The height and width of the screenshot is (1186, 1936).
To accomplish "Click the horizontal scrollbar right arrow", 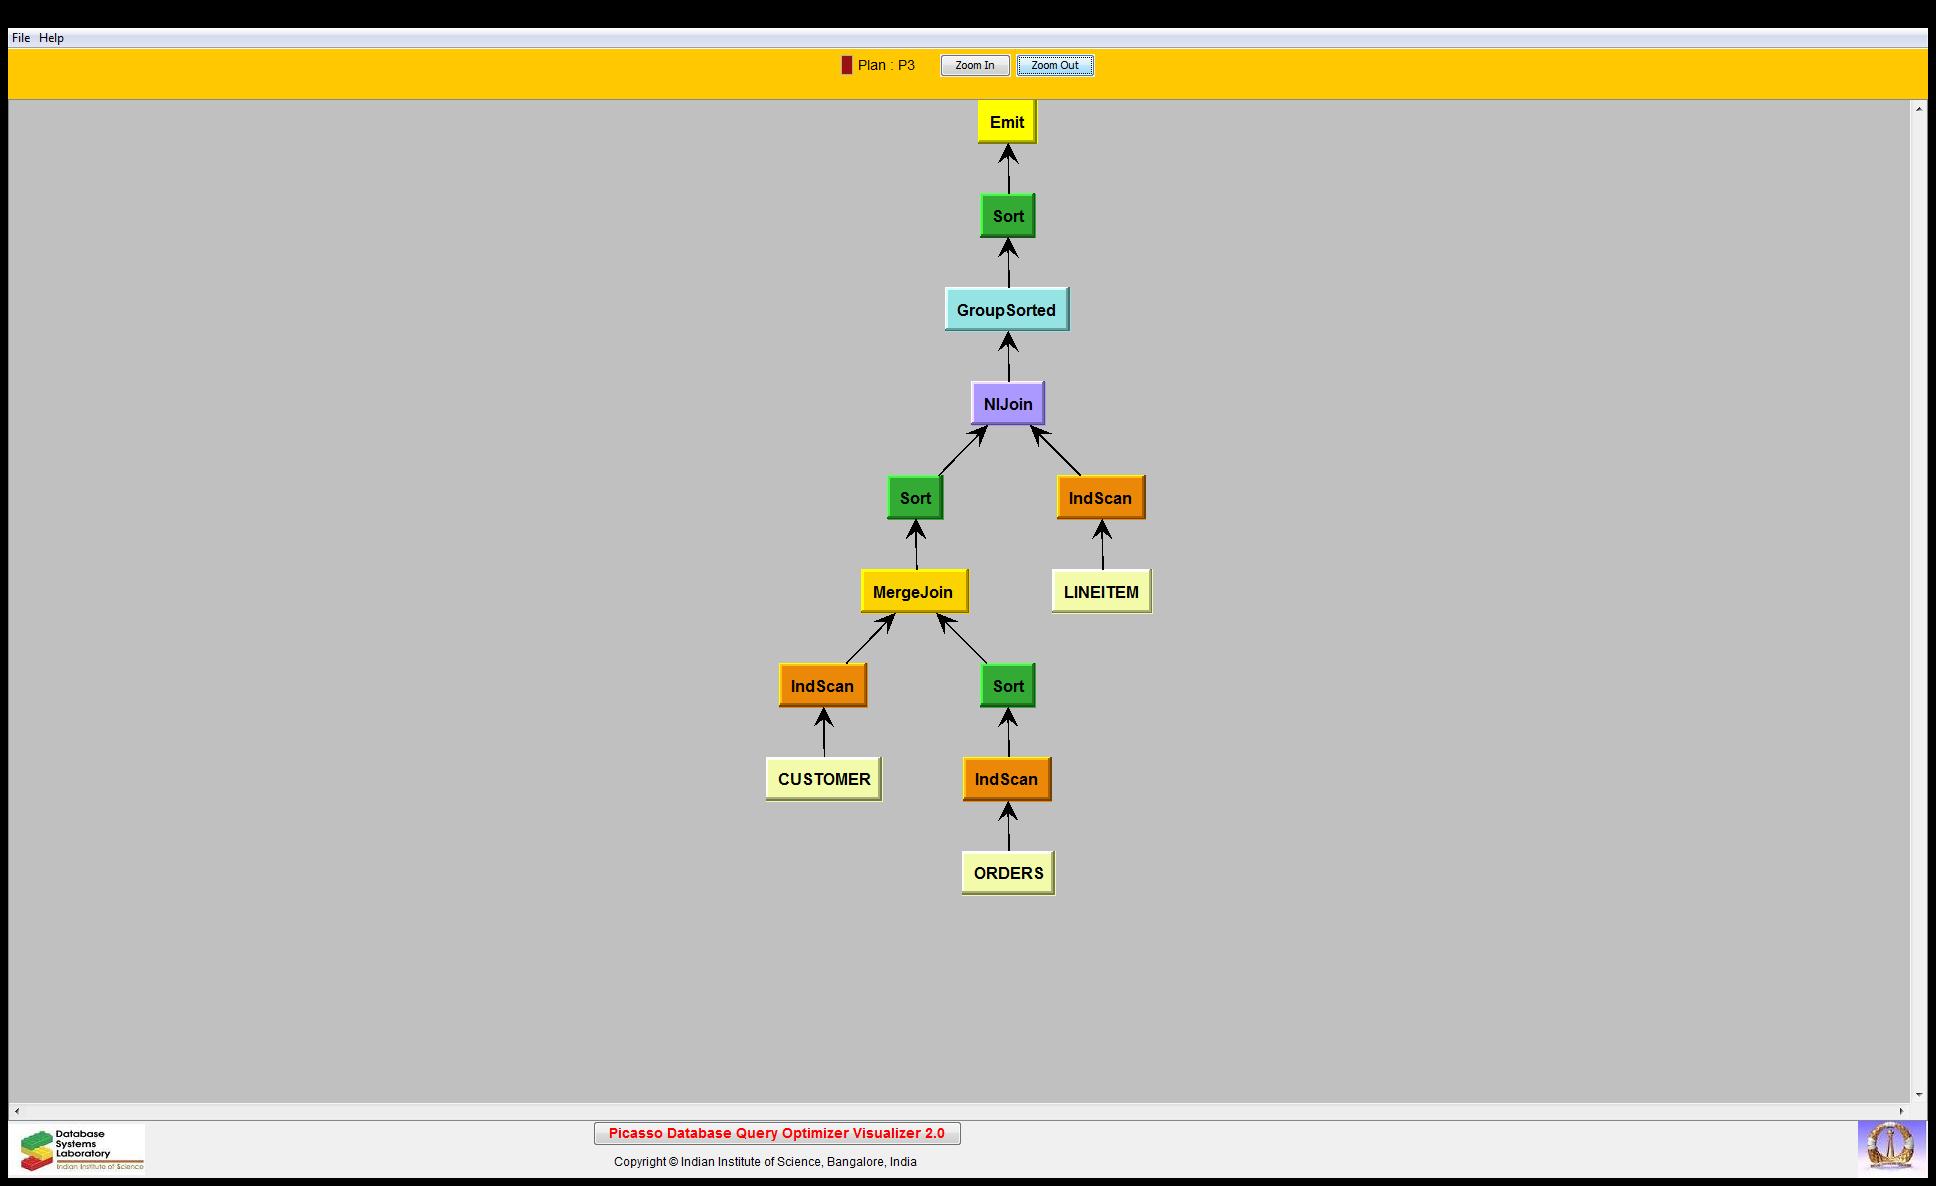I will (x=1901, y=1111).
